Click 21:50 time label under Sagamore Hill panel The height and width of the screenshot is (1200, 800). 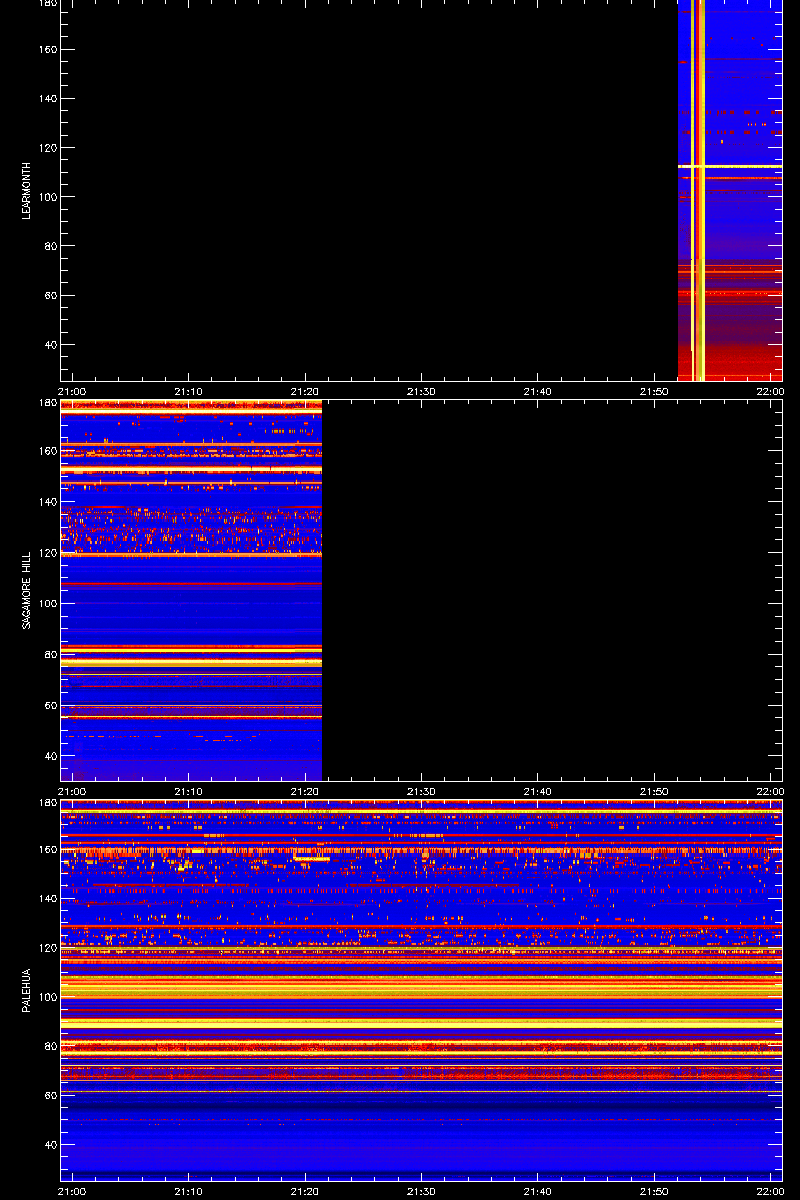click(654, 791)
